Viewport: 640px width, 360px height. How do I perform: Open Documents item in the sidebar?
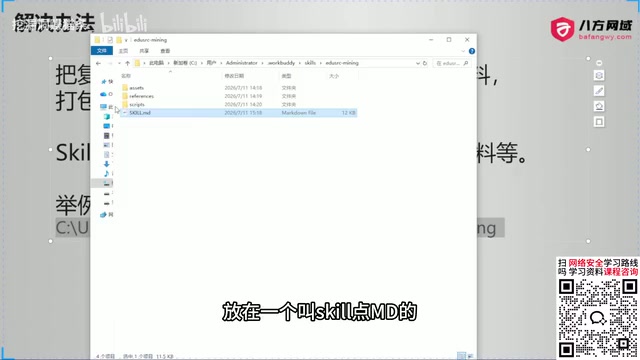click(107, 154)
